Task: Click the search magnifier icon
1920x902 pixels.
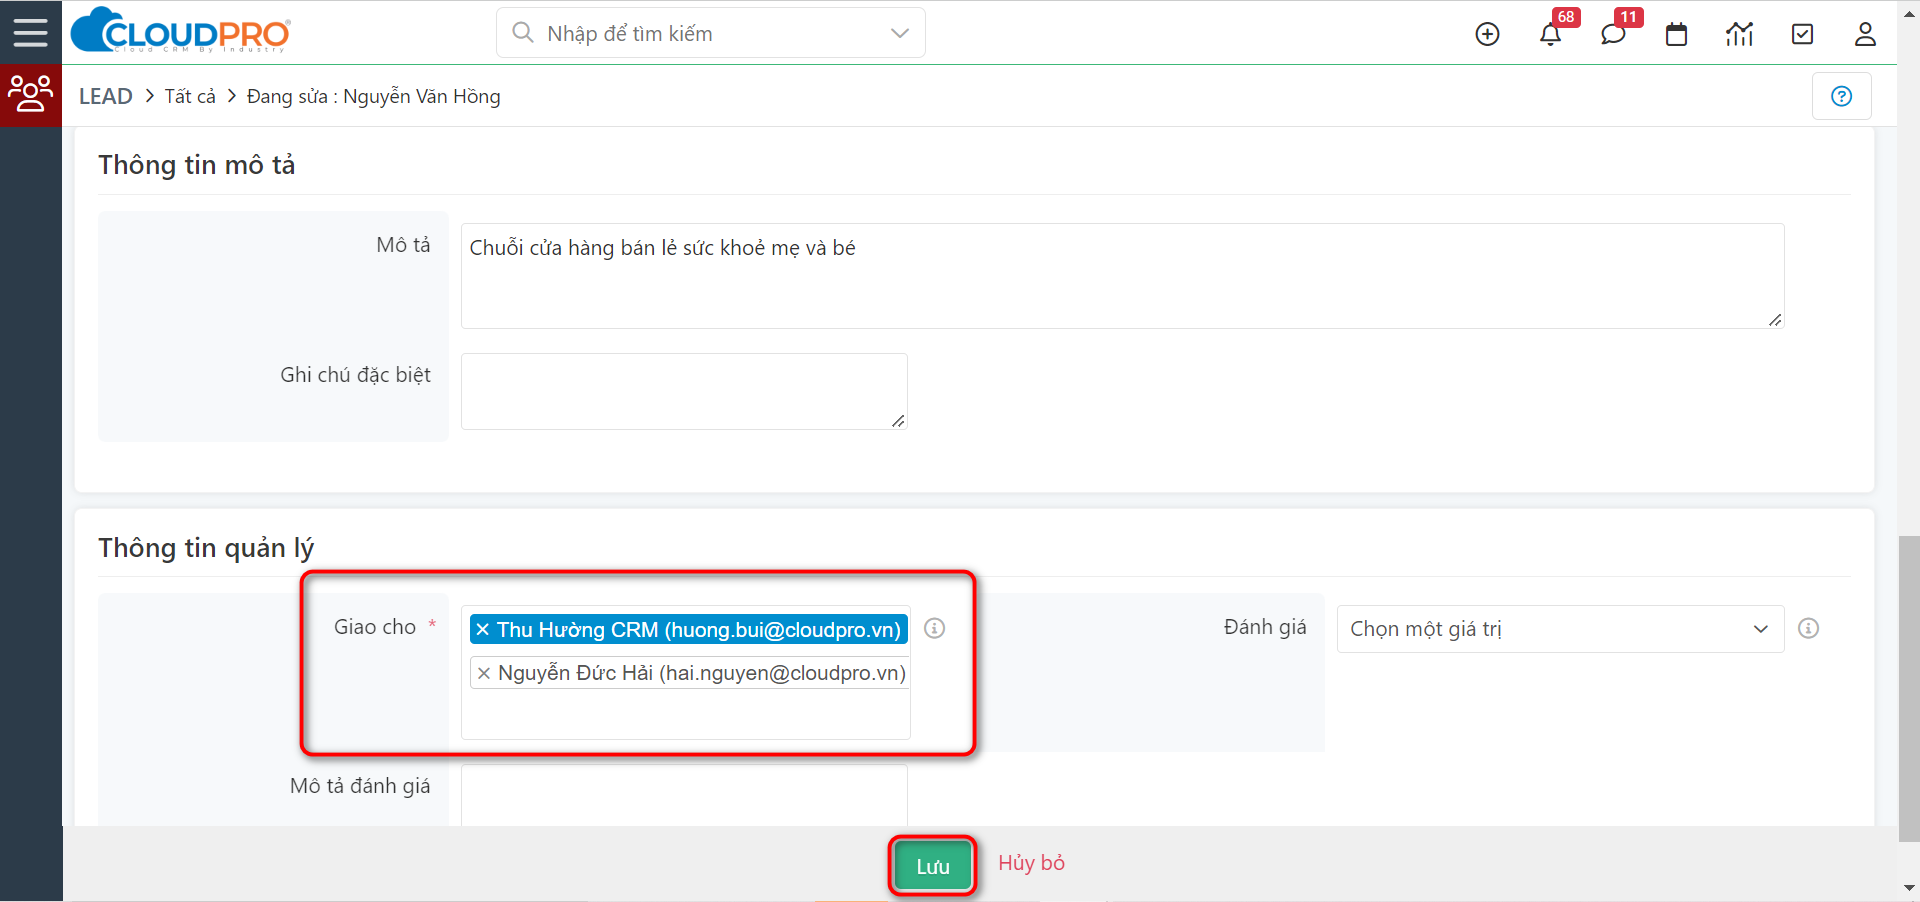Action: (x=522, y=32)
